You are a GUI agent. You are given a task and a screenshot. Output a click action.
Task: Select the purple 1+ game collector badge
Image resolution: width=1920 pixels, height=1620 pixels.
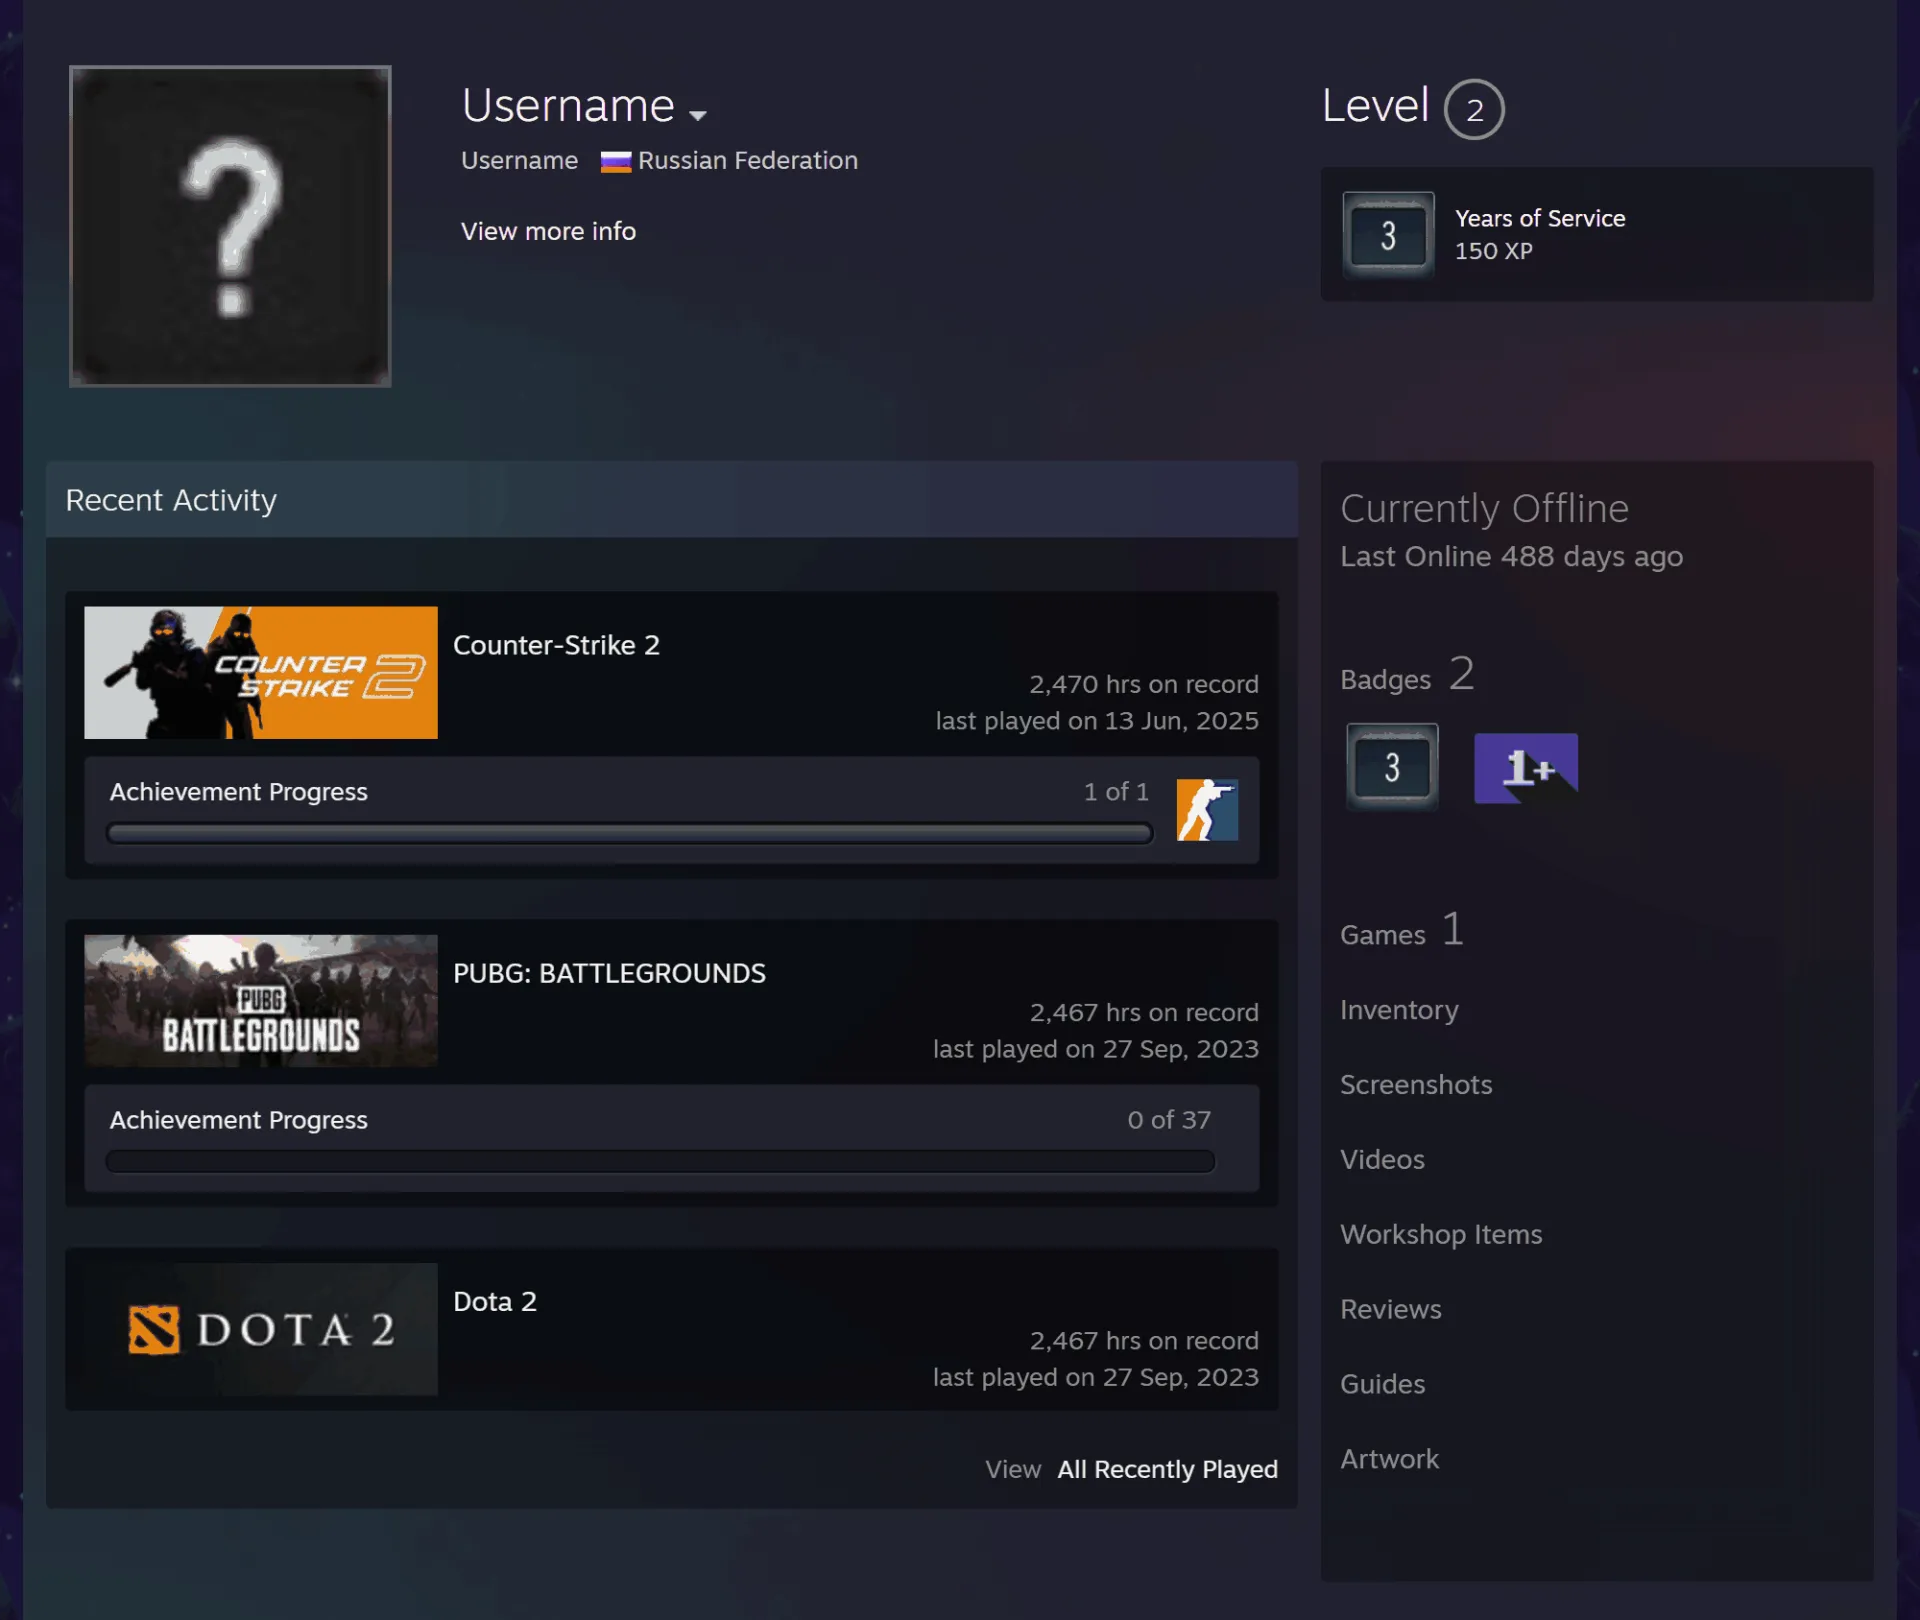[1526, 767]
